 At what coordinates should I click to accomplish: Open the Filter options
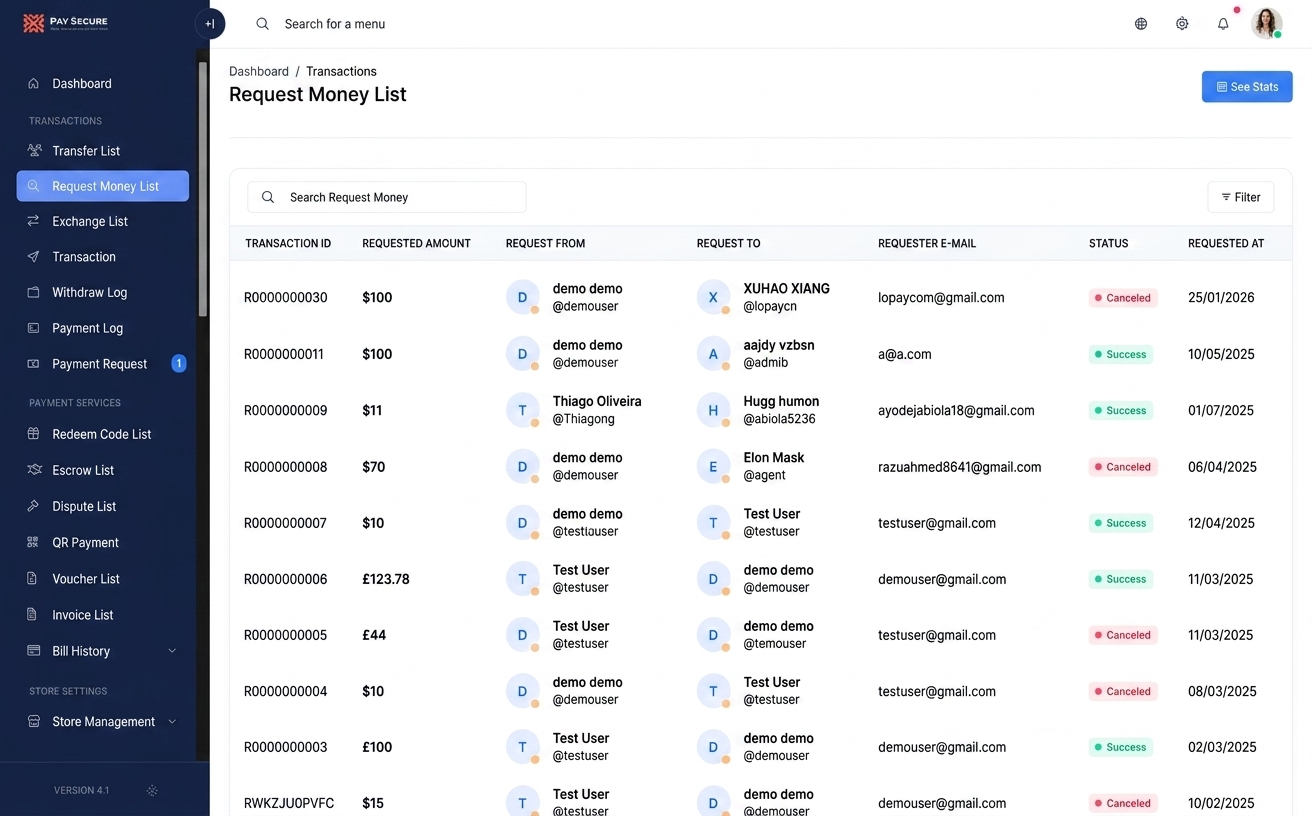click(1241, 197)
